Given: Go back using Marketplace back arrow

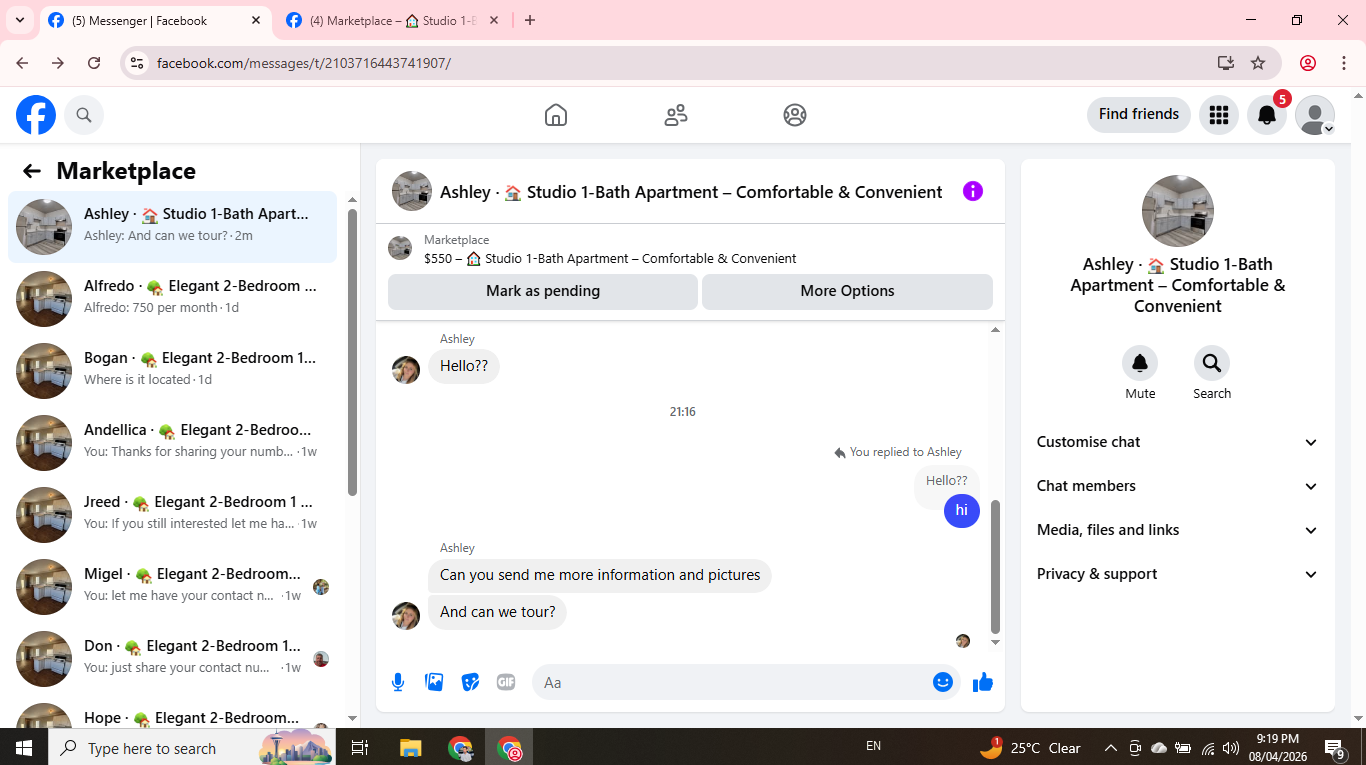Looking at the screenshot, I should click(32, 171).
